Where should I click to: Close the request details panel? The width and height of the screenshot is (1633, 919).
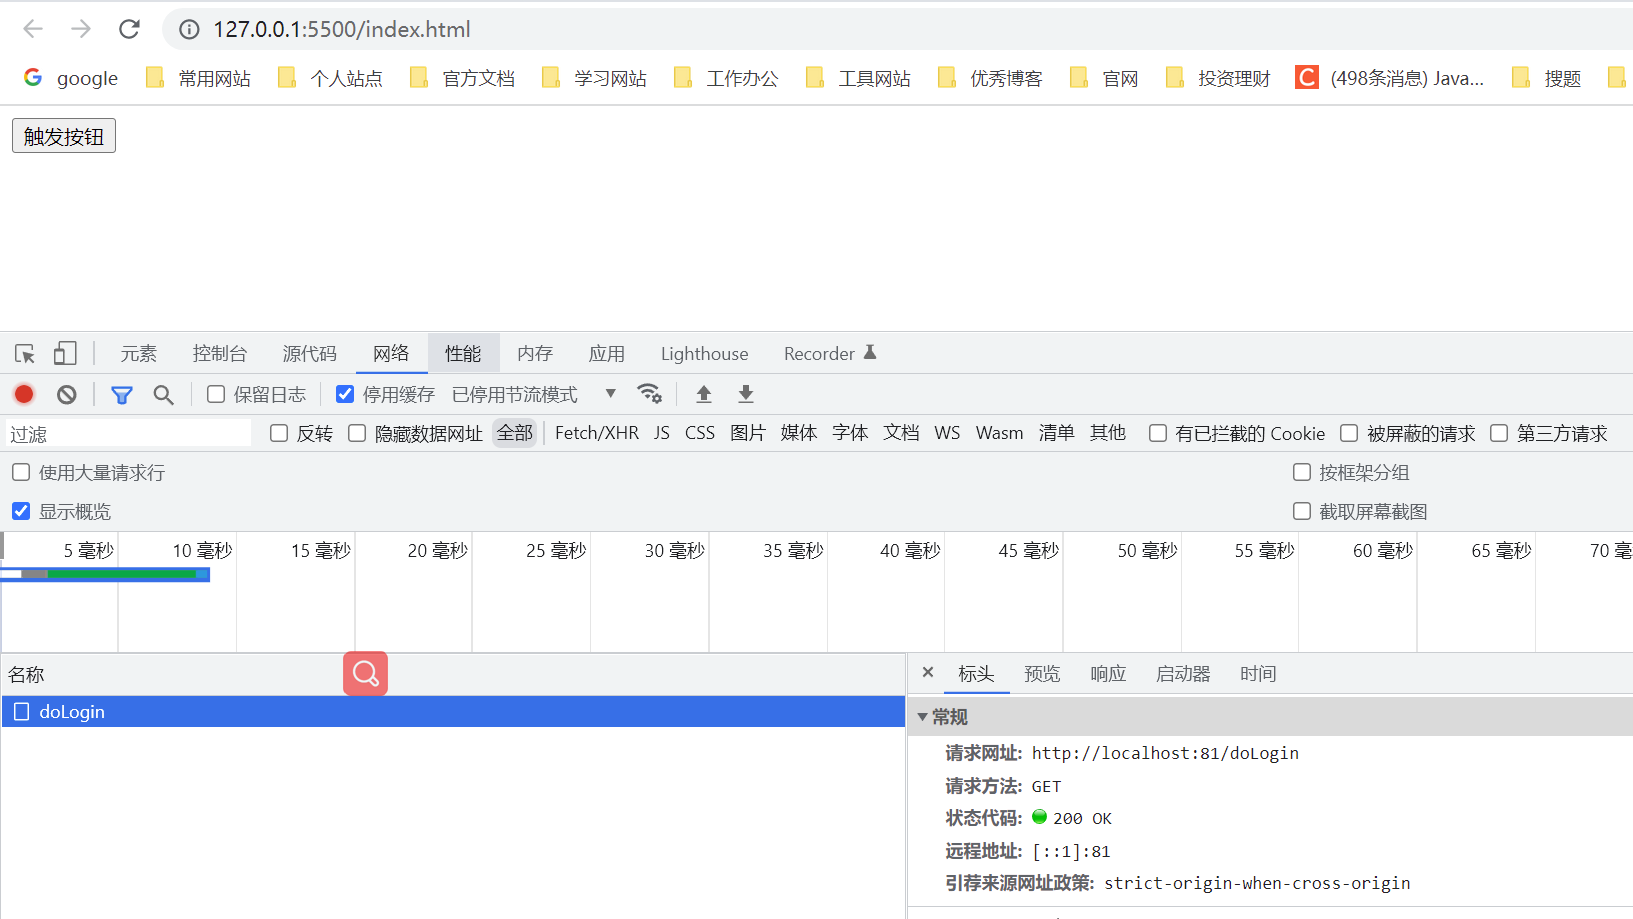[x=928, y=672]
